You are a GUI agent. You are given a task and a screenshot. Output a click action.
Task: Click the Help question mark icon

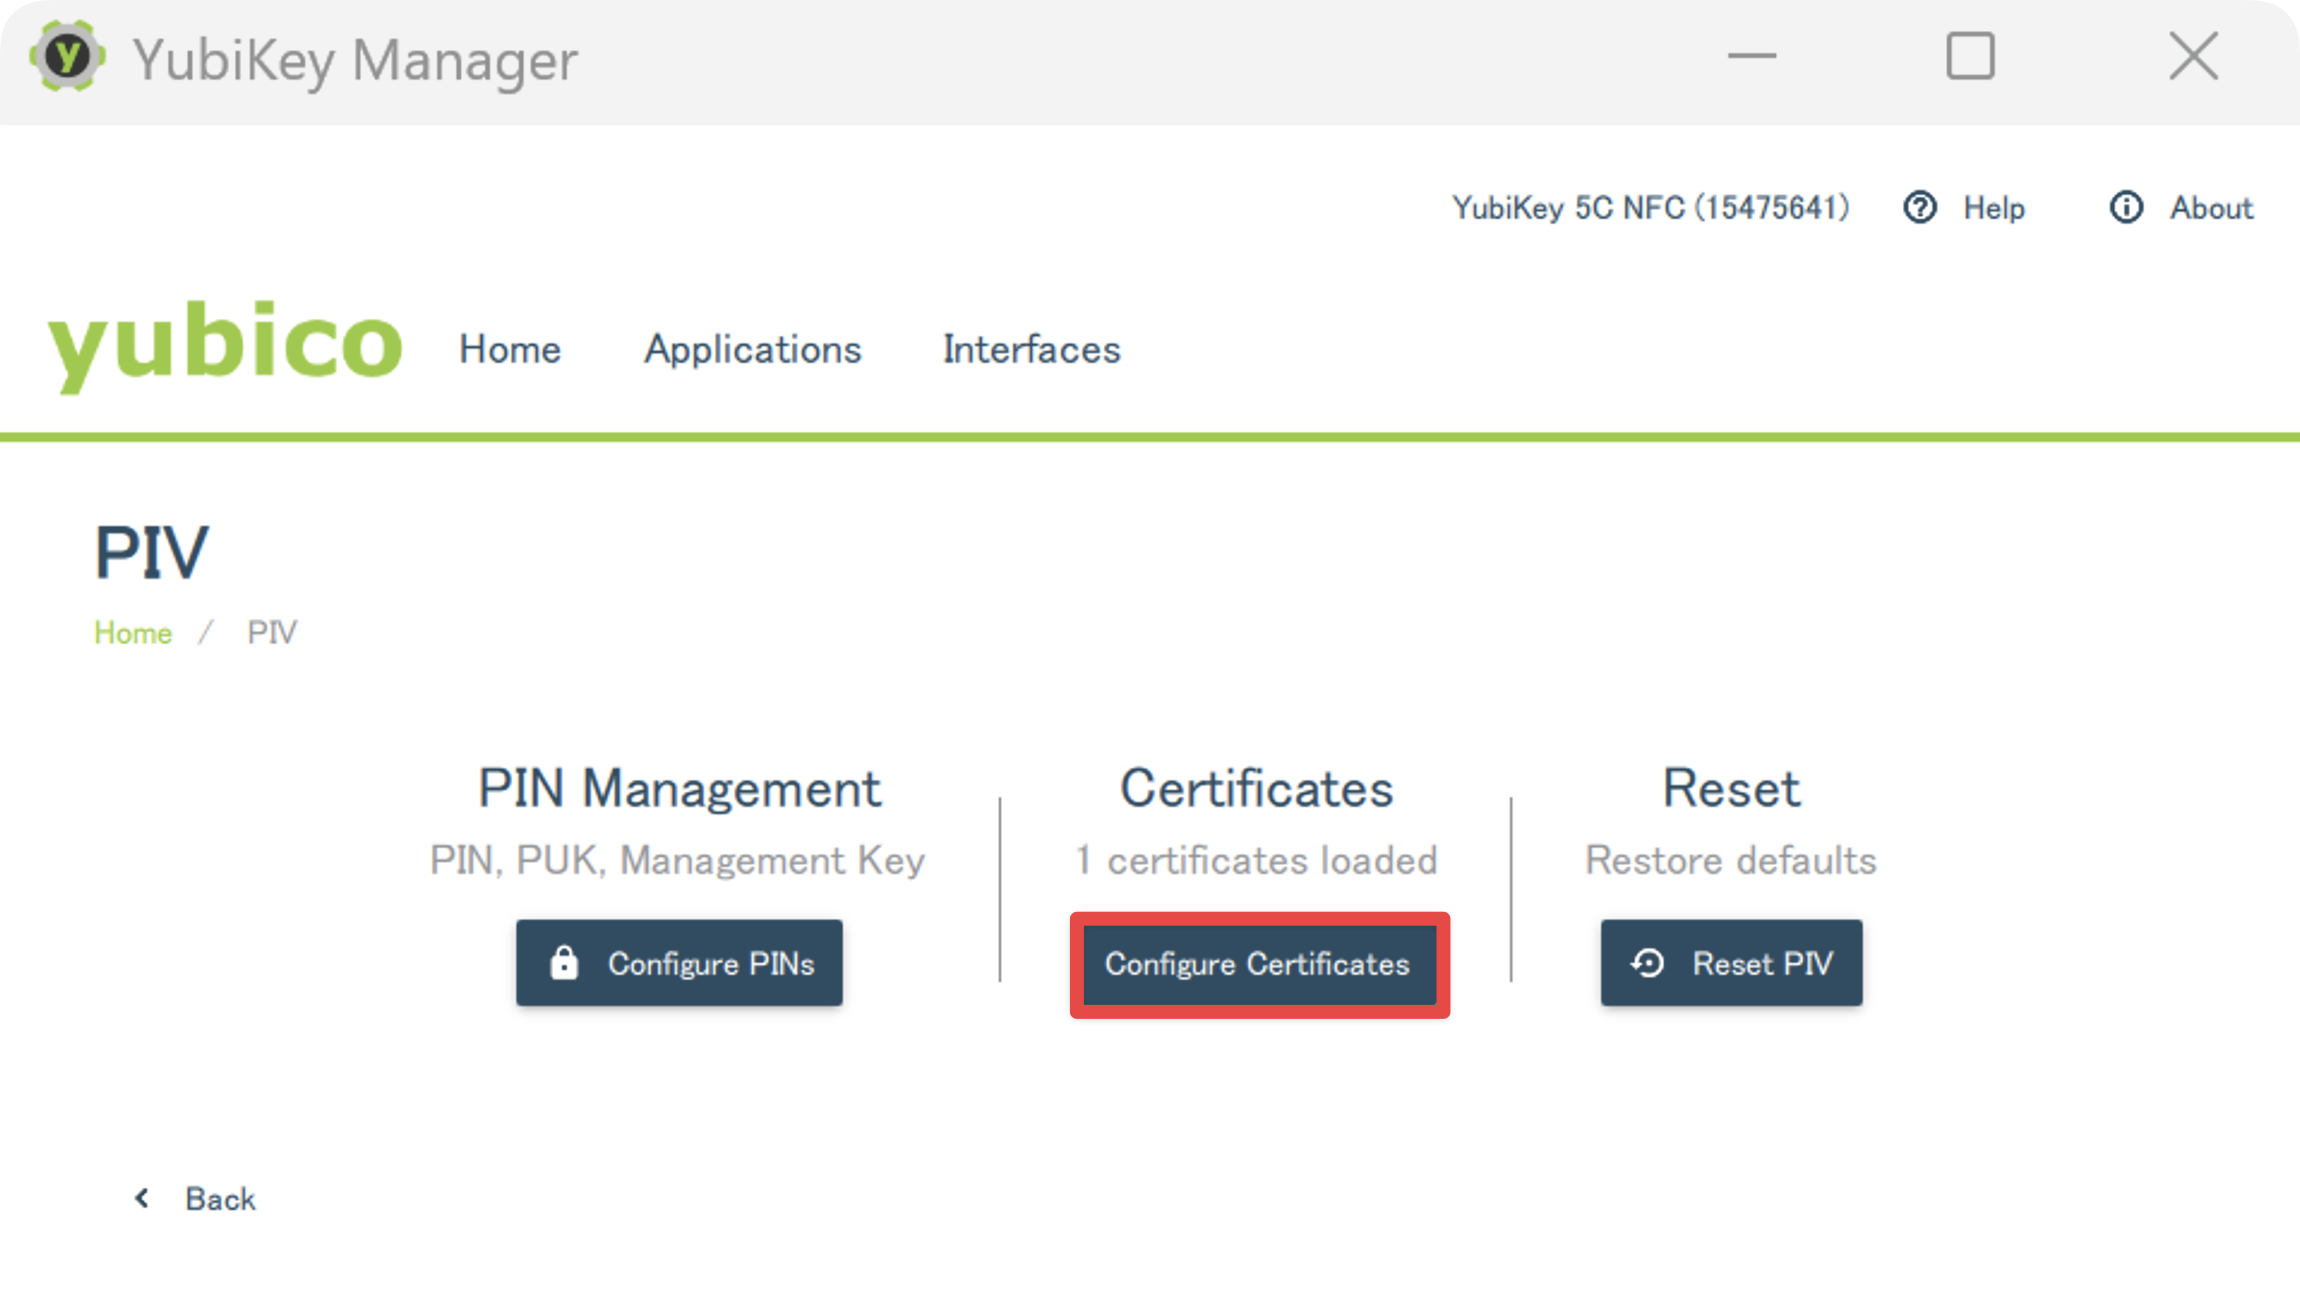(1919, 207)
